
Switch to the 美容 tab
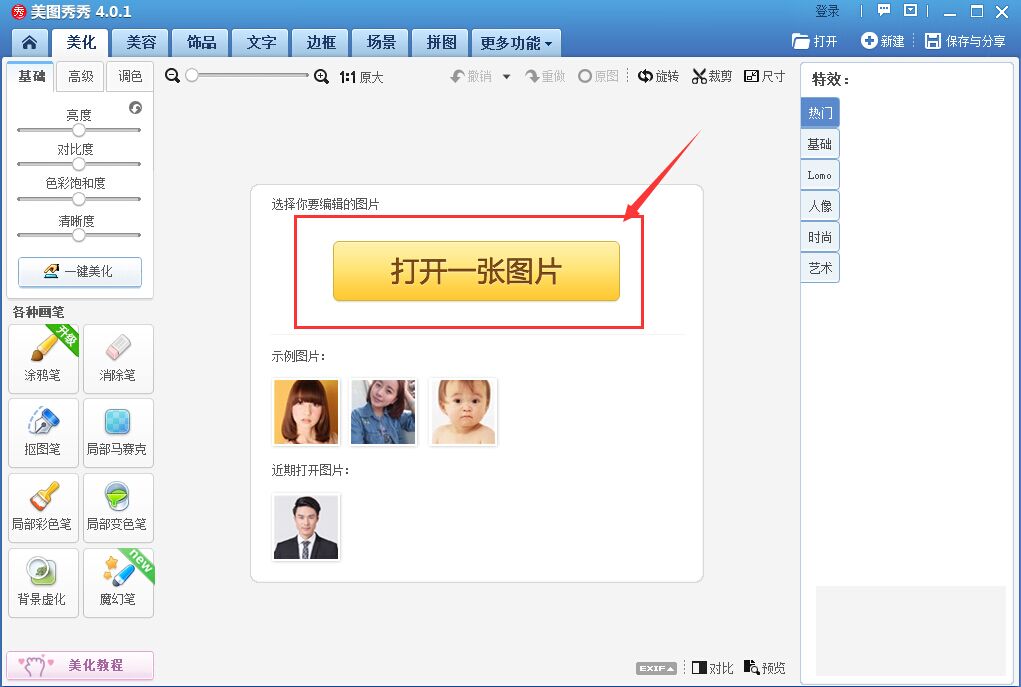(x=141, y=43)
